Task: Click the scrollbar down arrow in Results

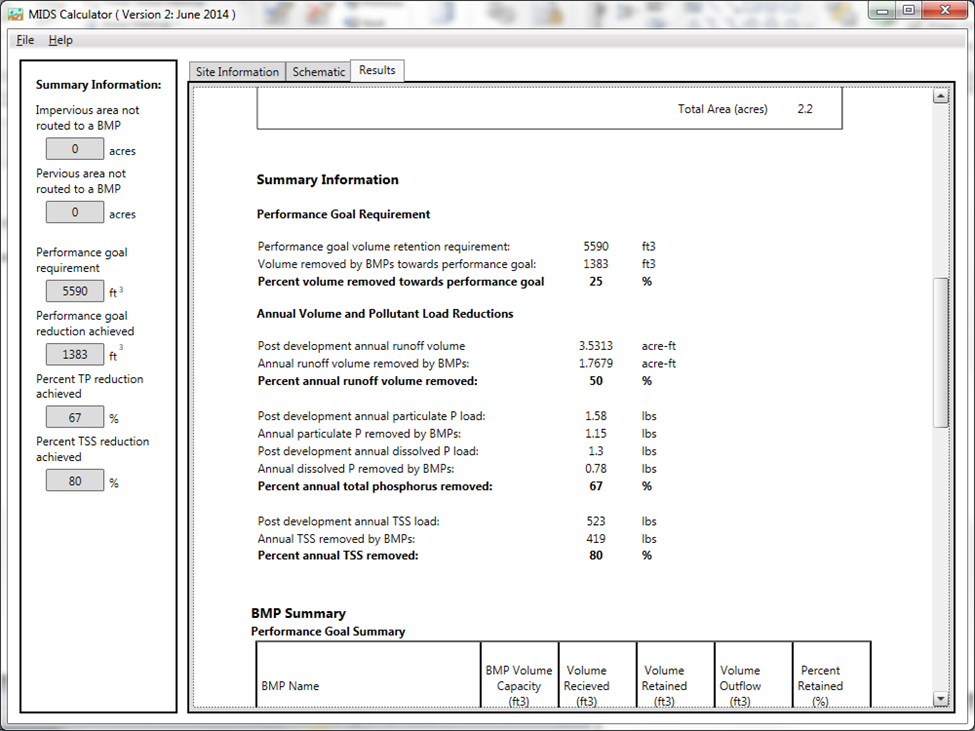Action: point(941,699)
